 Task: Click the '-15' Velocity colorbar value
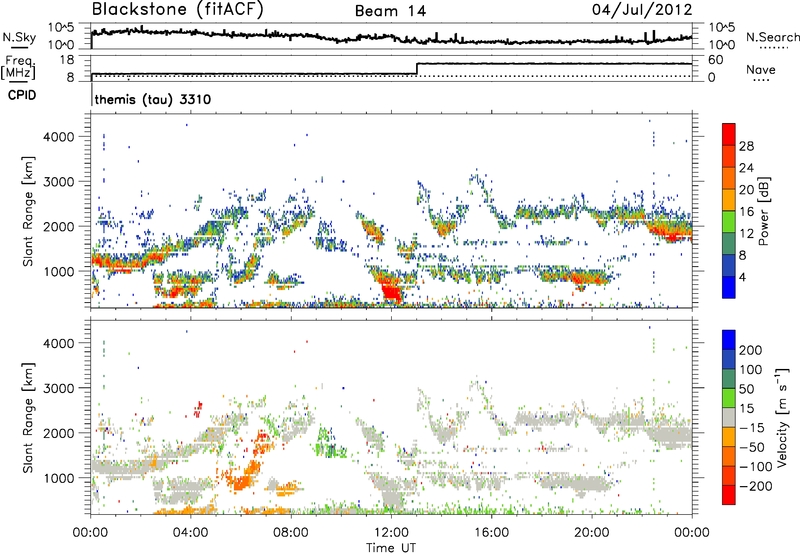pos(752,427)
